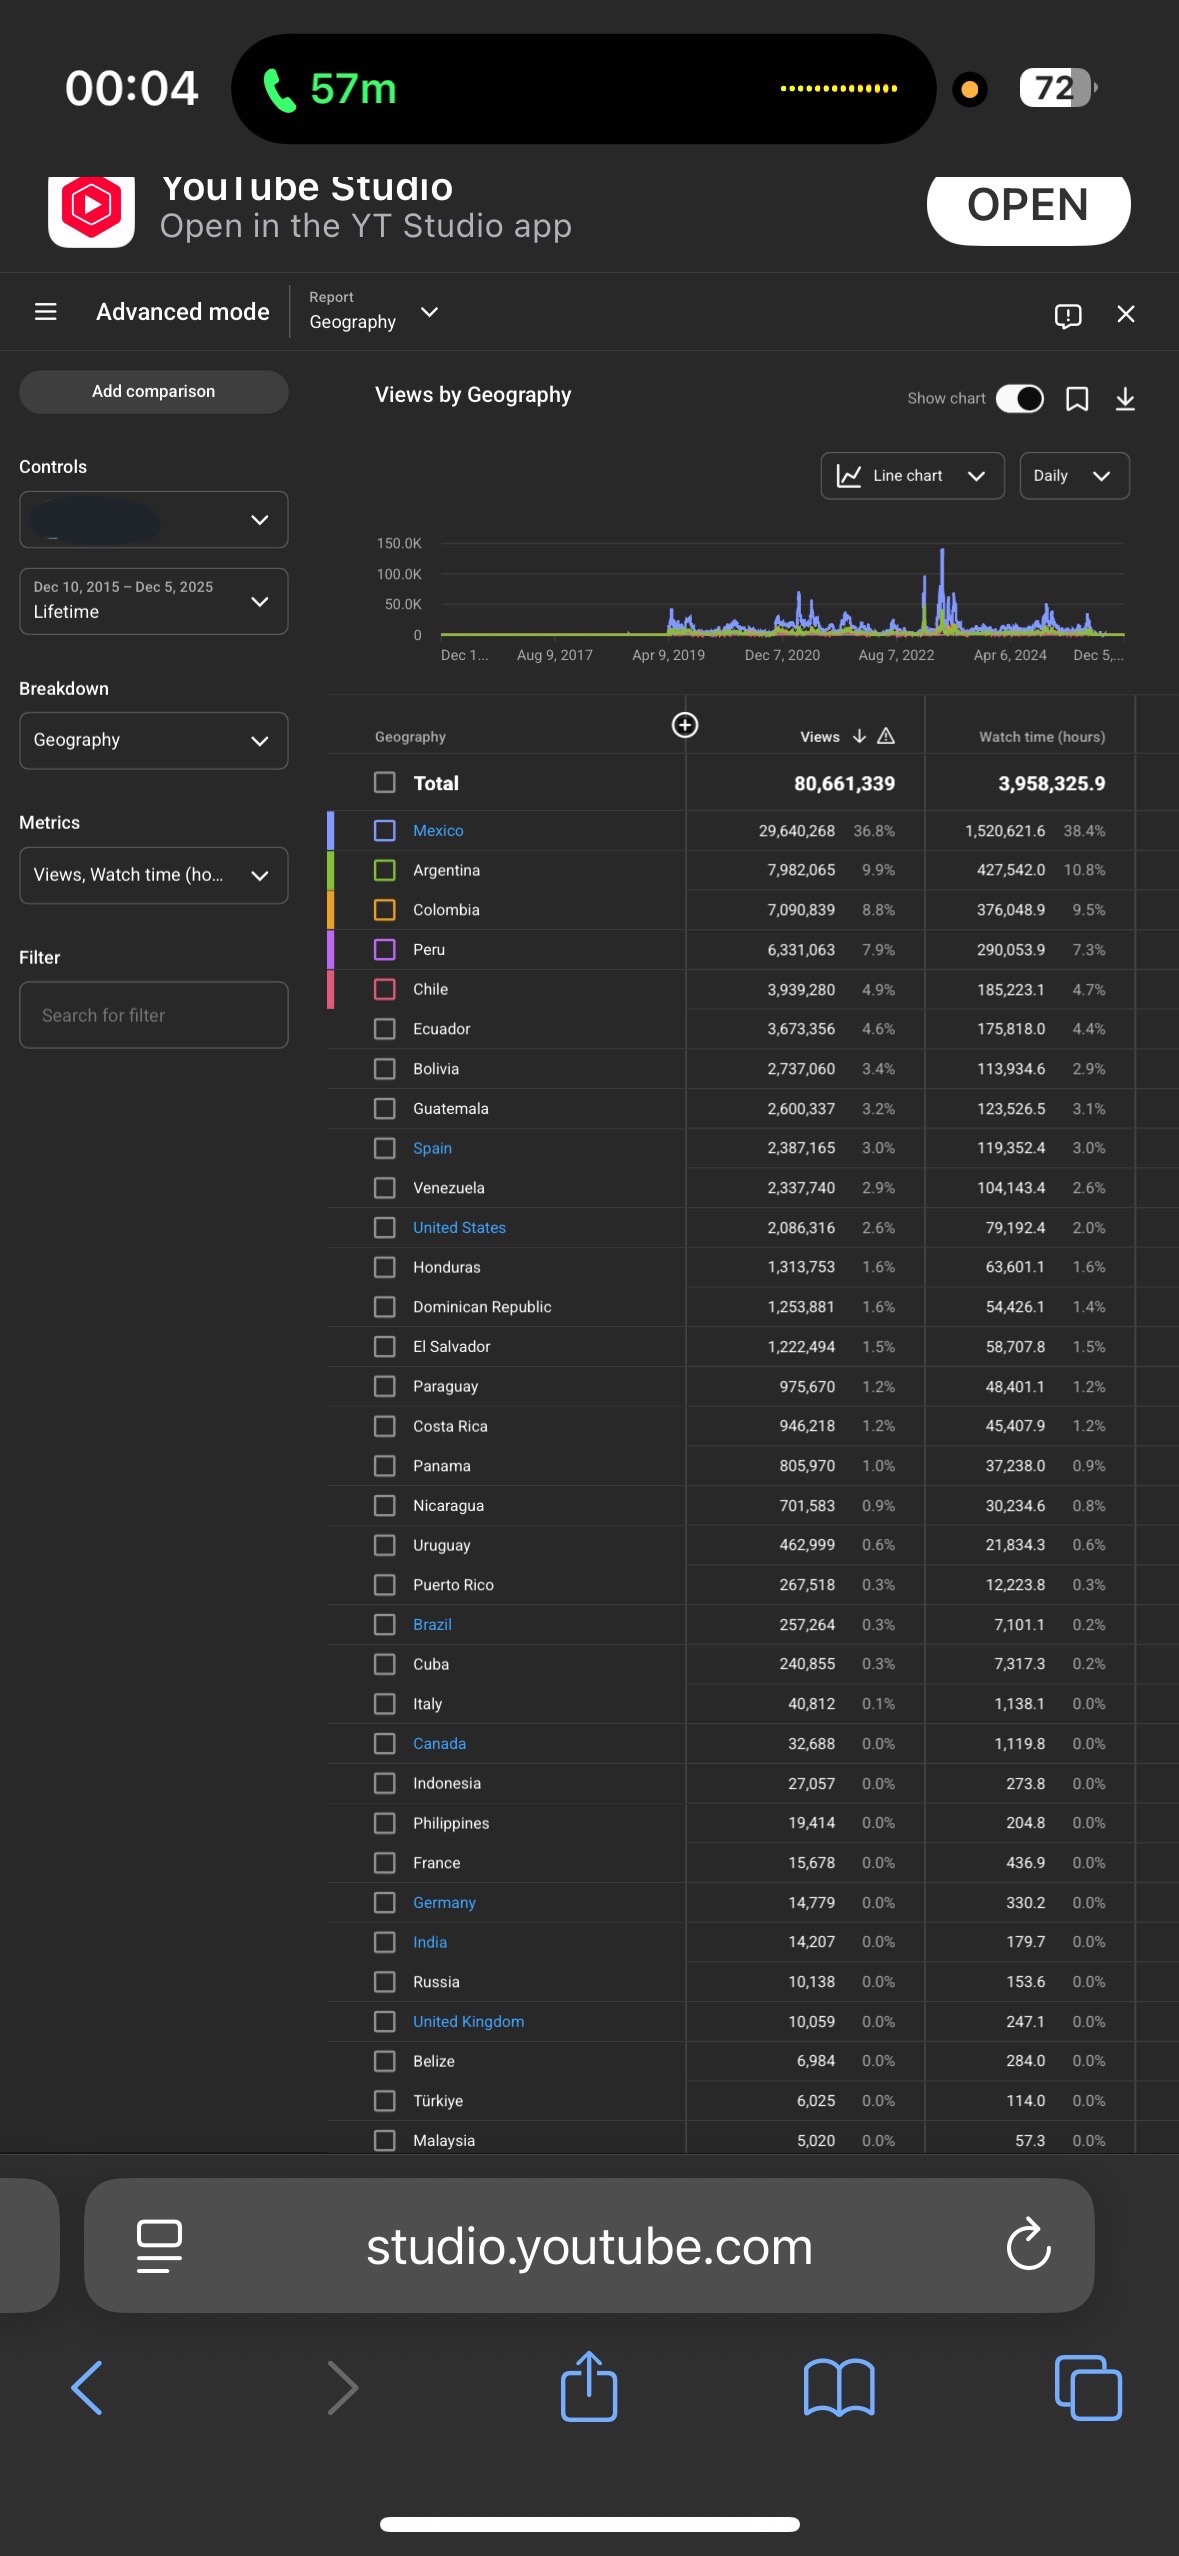Expand the Line chart type dropdown

point(911,476)
